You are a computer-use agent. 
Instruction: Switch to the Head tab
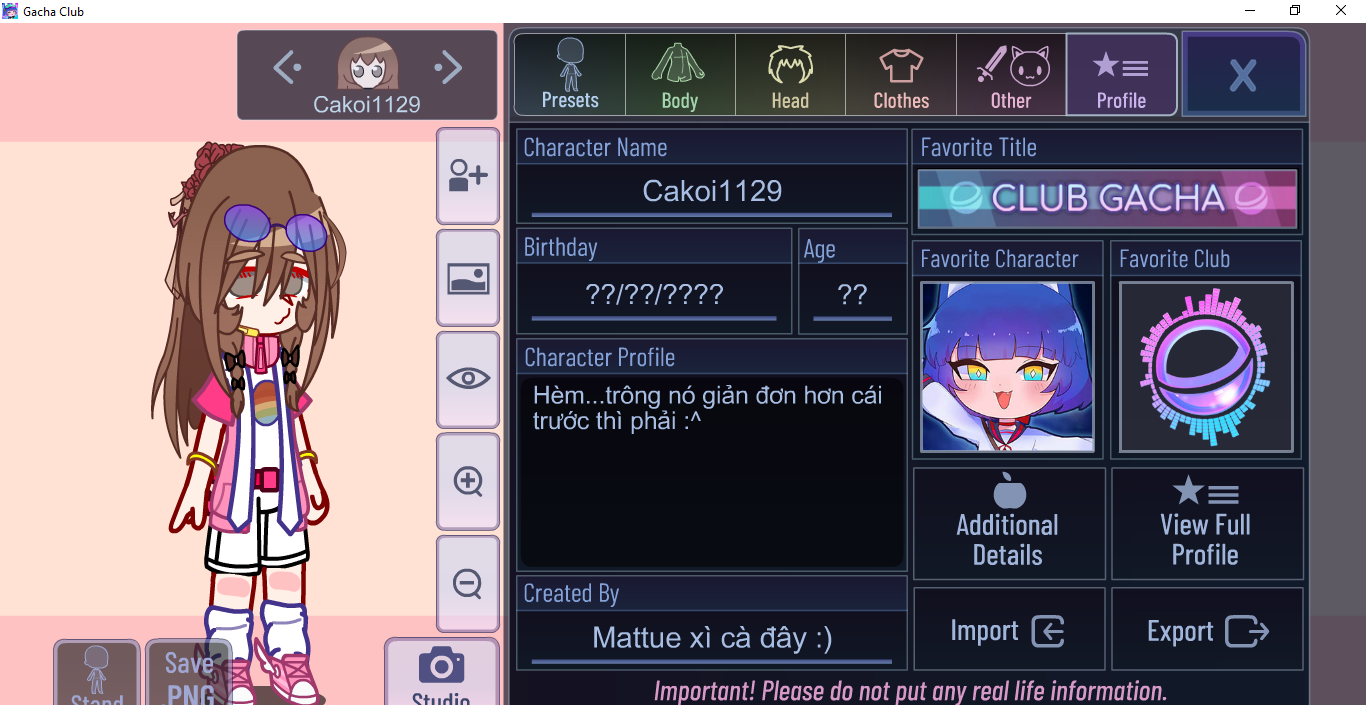(790, 75)
